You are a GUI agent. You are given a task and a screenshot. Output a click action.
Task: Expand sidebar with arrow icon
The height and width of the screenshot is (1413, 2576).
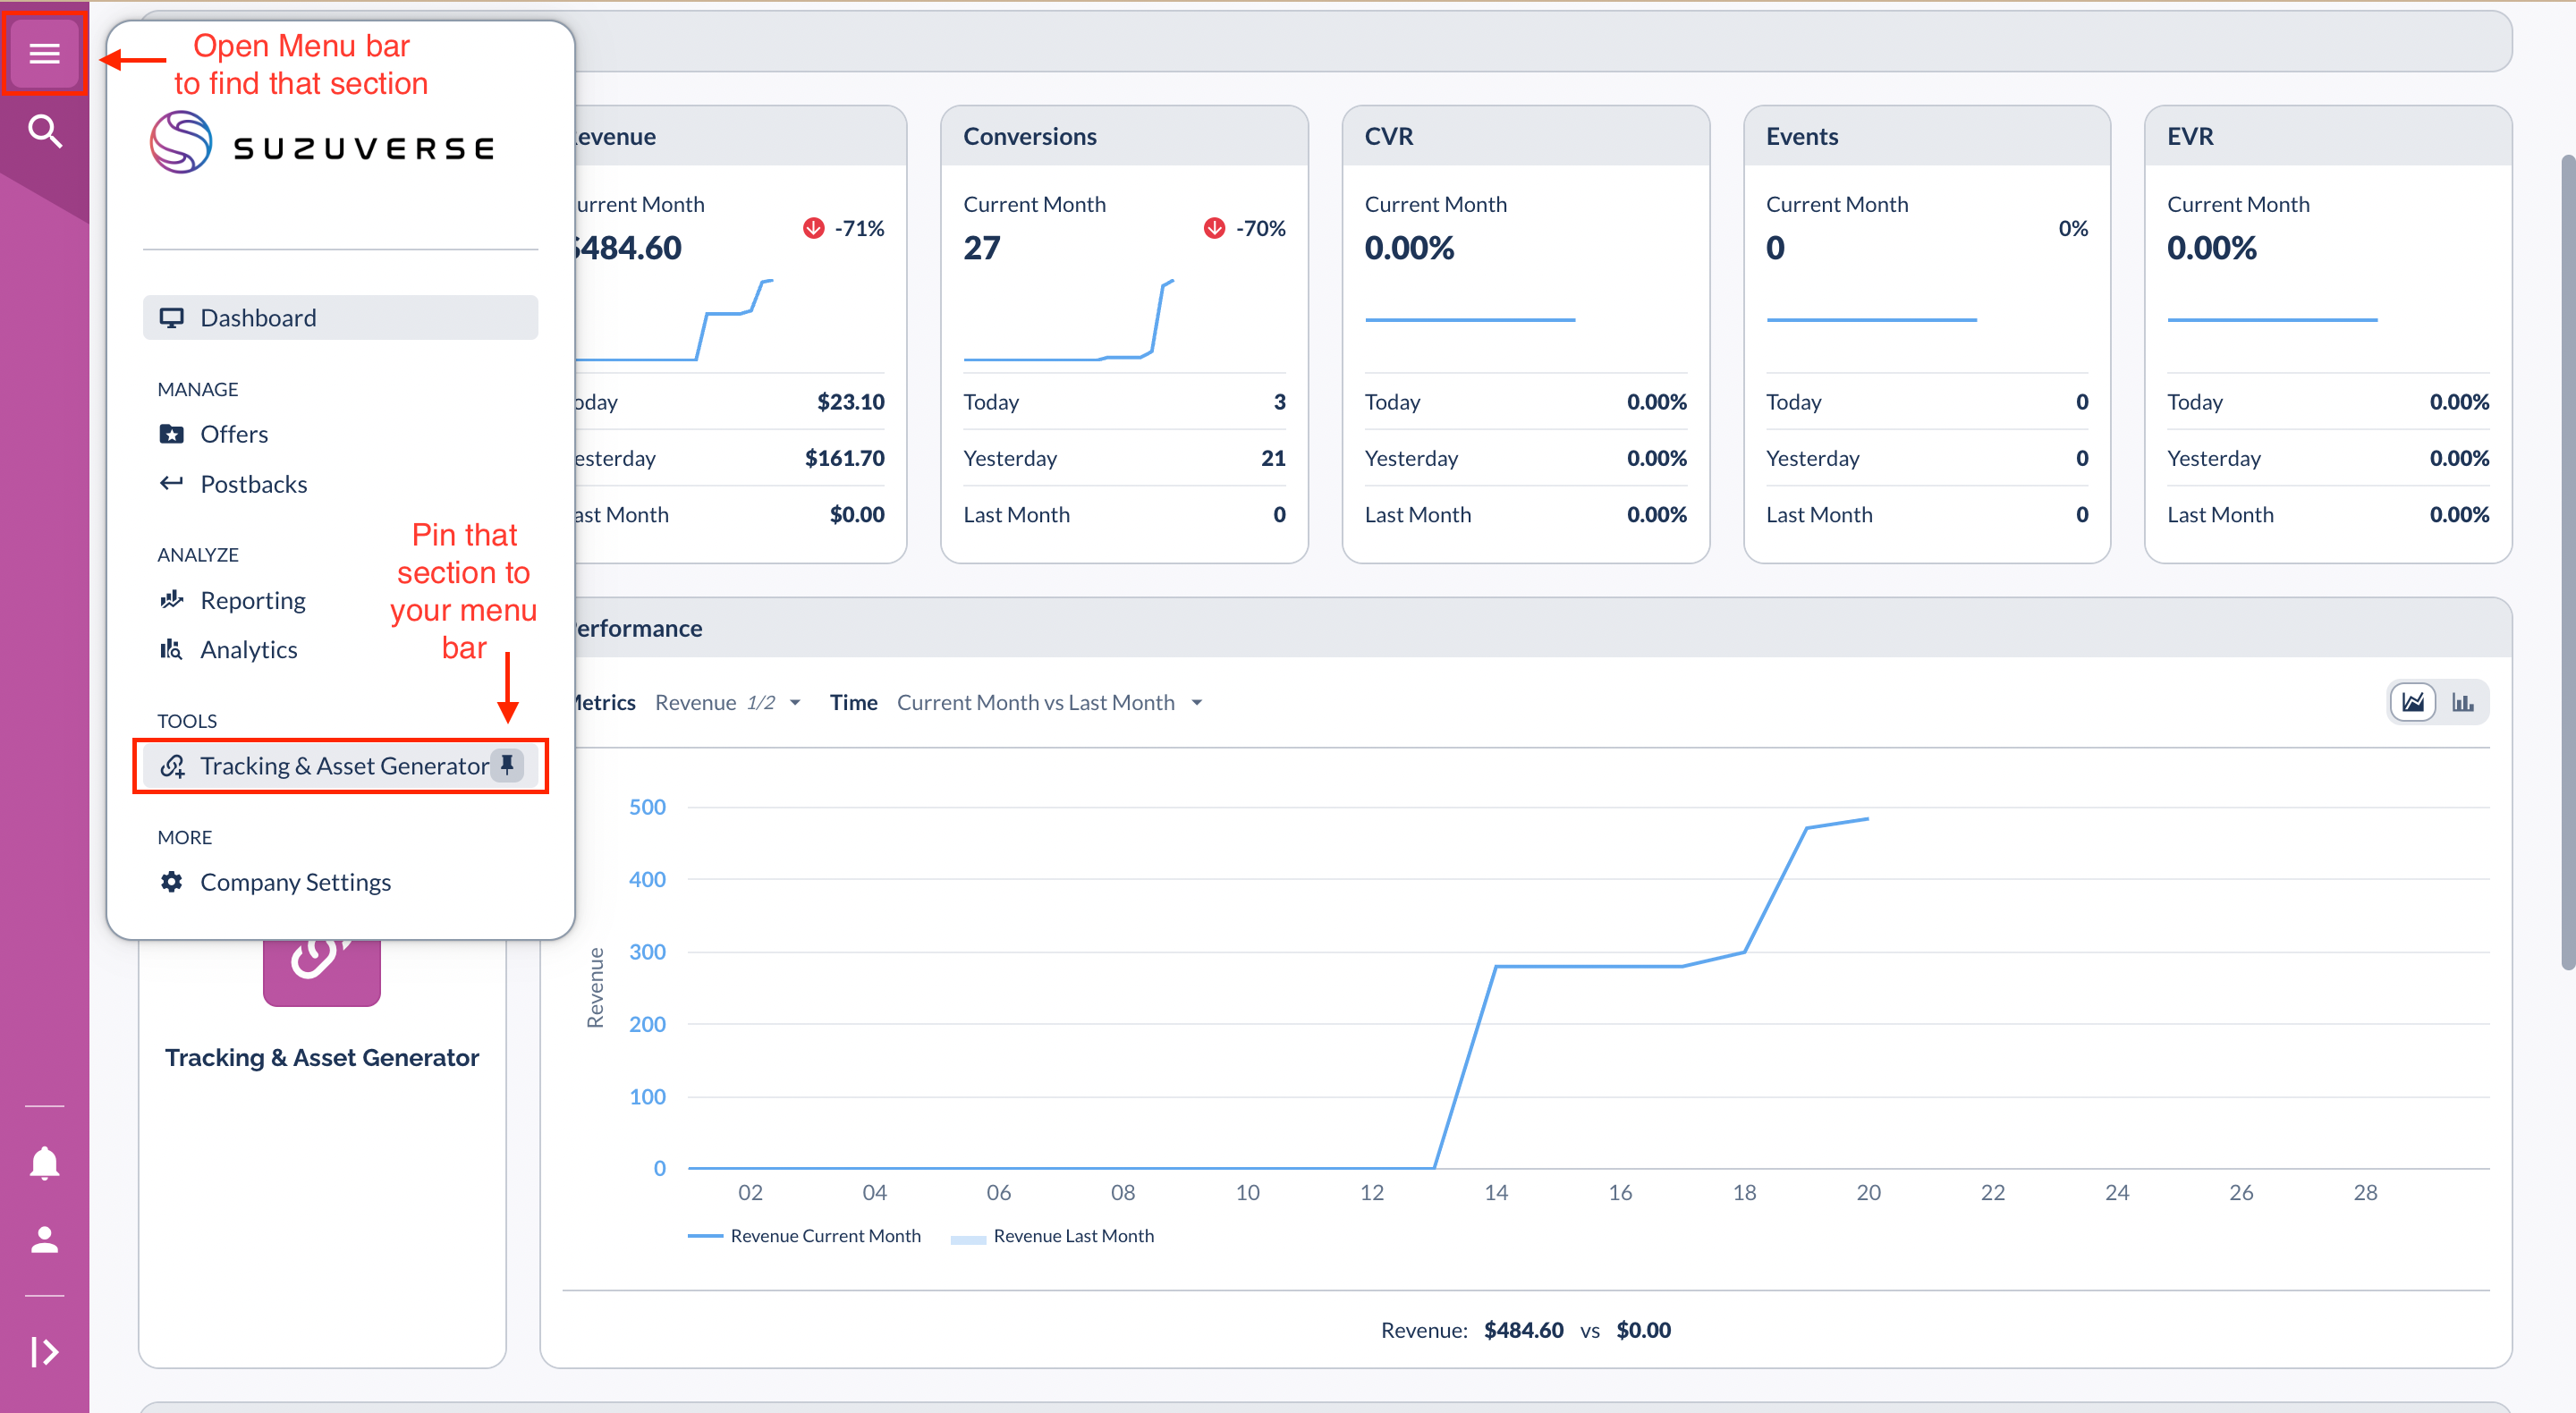(44, 1351)
